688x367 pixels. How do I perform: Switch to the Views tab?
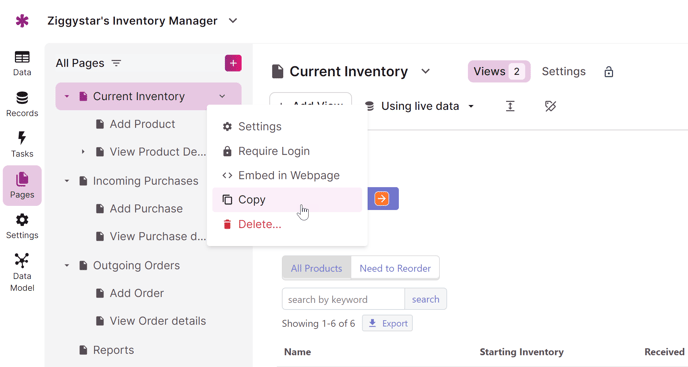click(x=499, y=72)
